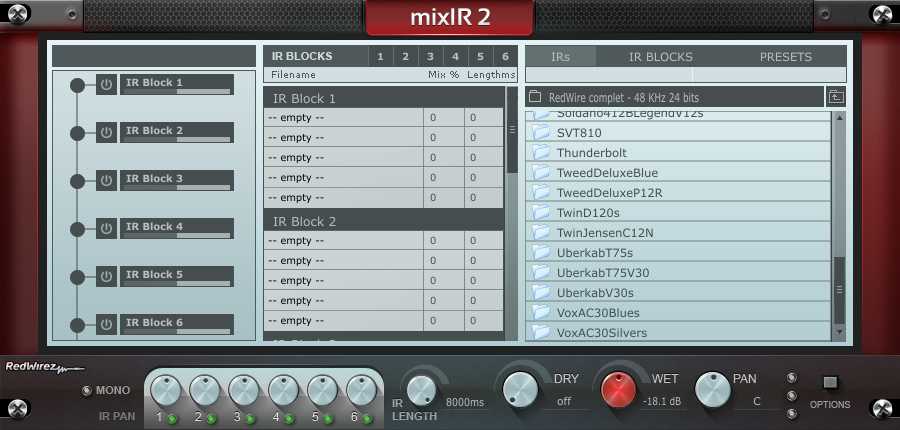Expand the VoxAC30Blues folder
Viewport: 900px width, 430px height.
(600, 313)
